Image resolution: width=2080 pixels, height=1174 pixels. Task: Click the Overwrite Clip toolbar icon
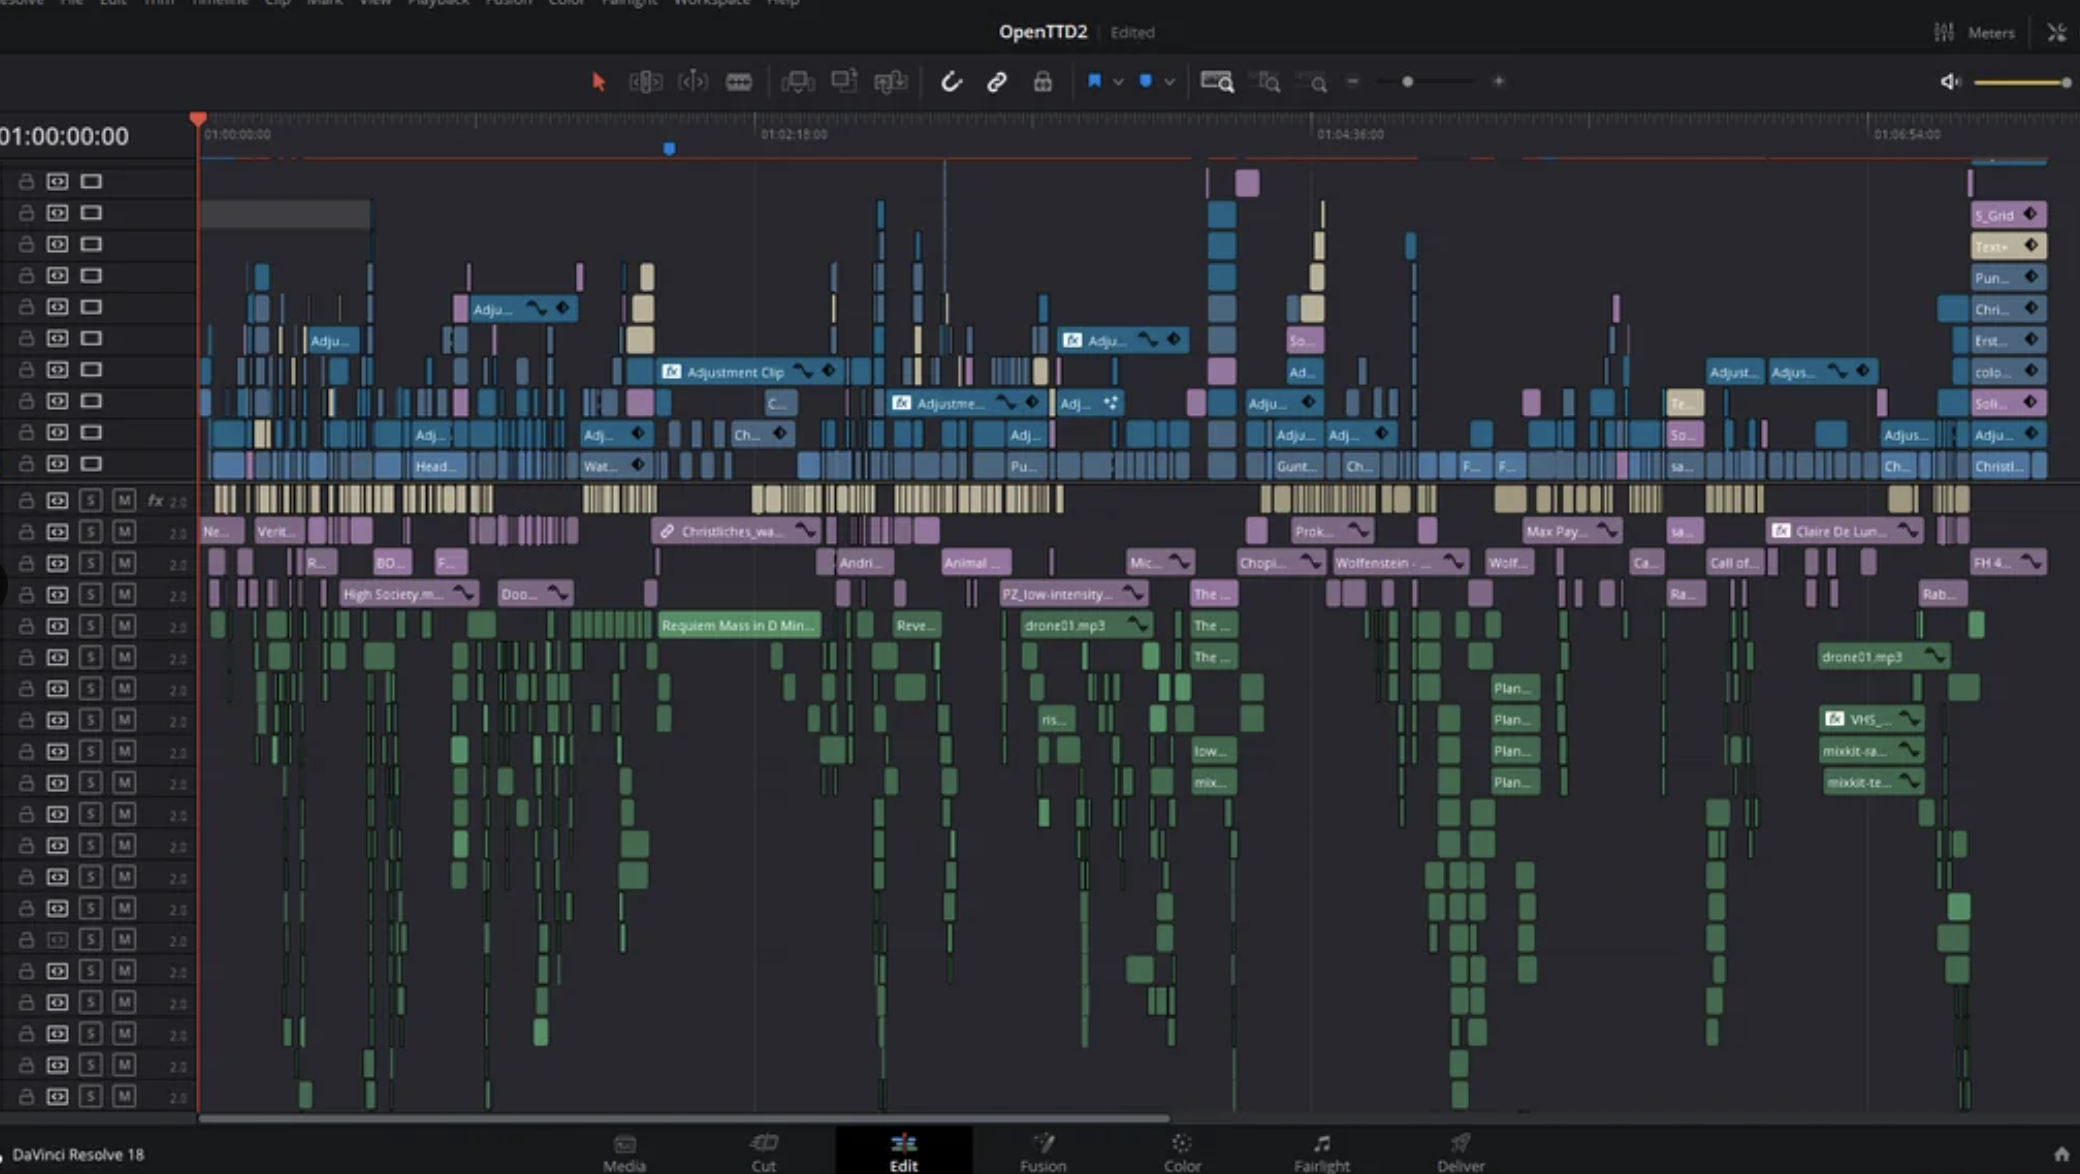point(844,82)
